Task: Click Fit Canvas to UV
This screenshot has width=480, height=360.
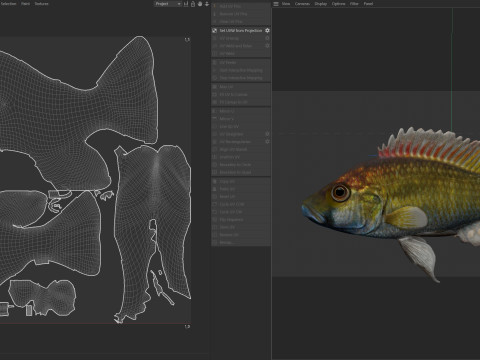Action: pos(241,102)
